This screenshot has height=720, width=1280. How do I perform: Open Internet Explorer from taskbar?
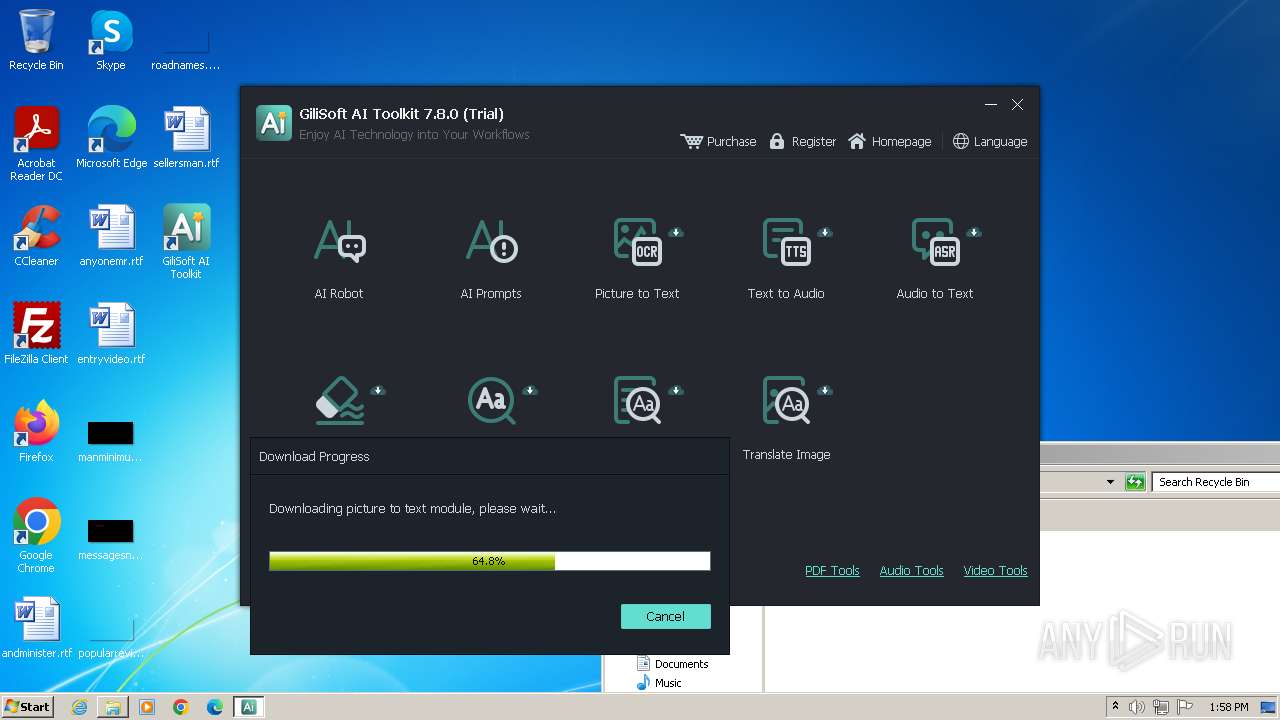(79, 707)
